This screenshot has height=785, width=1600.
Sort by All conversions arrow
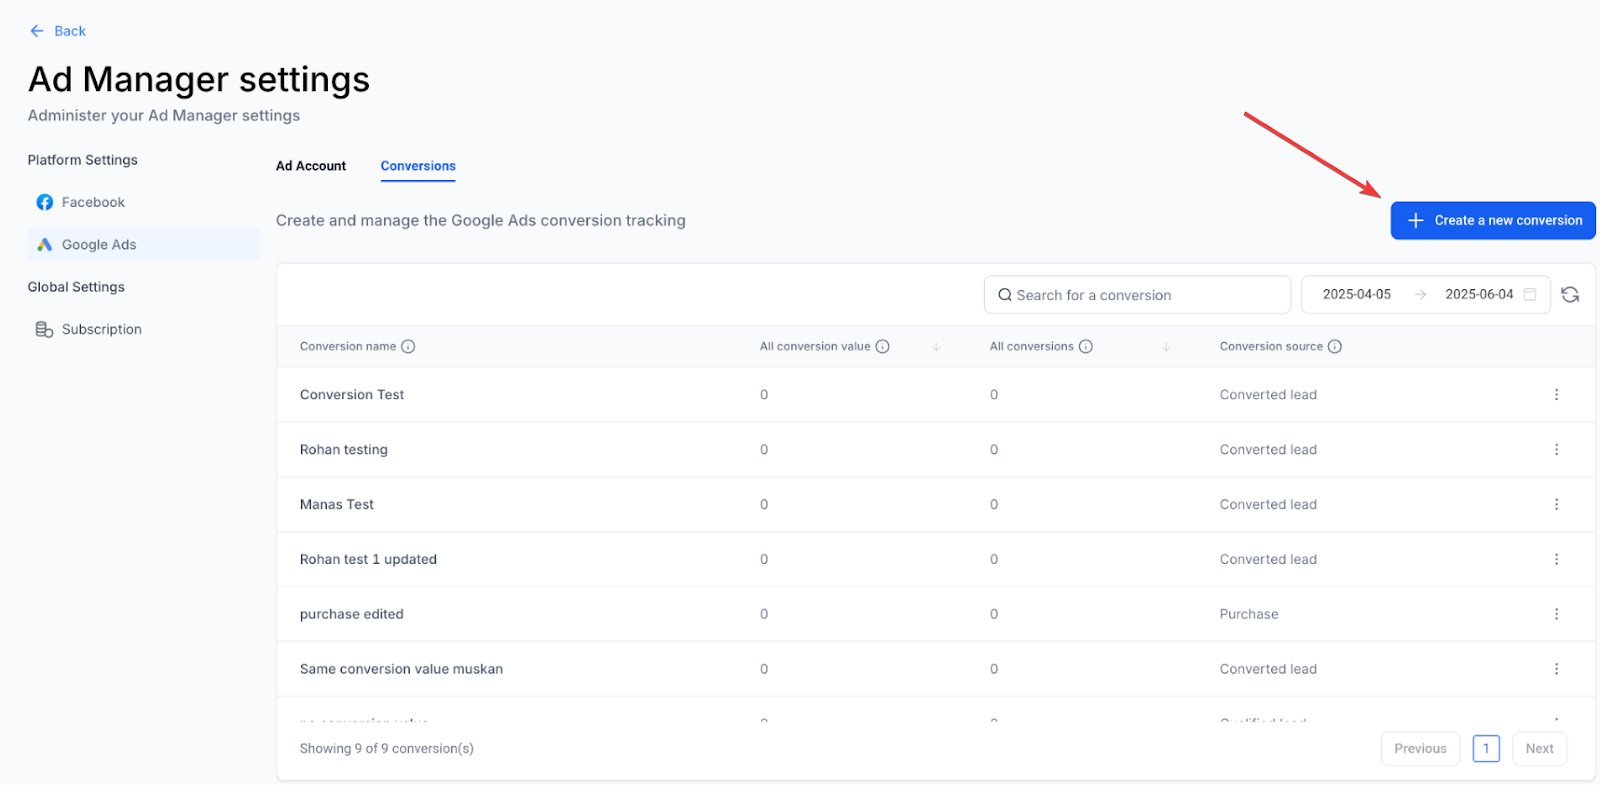point(1166,347)
